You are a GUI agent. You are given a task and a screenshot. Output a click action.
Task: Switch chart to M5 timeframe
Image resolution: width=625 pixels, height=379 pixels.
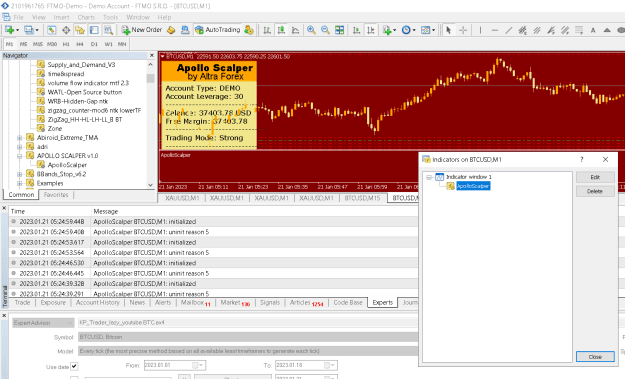(x=24, y=44)
